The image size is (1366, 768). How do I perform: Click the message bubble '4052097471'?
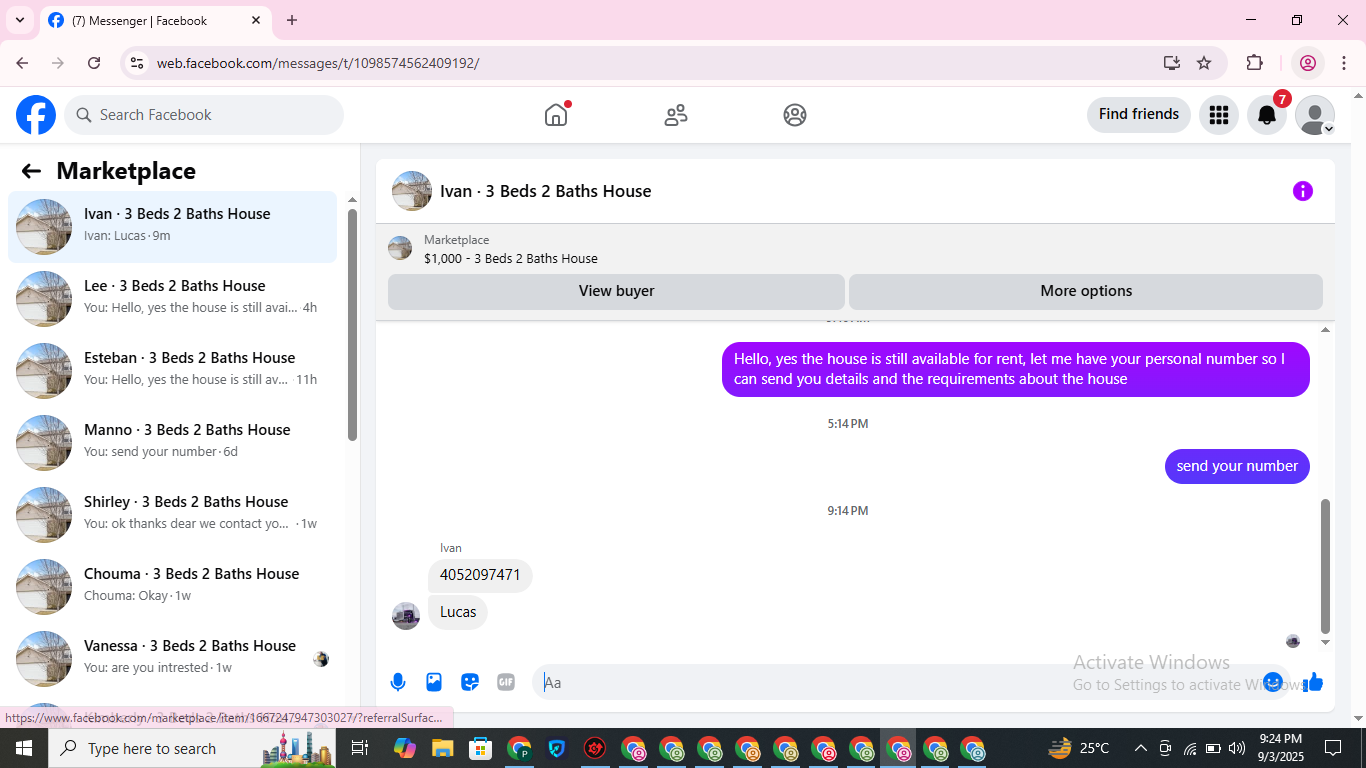[x=480, y=576]
